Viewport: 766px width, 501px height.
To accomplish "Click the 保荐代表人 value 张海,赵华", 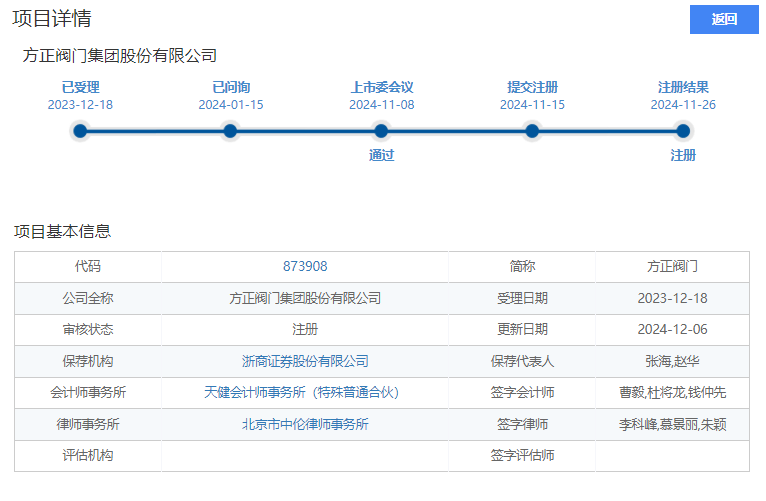I will tap(672, 361).
